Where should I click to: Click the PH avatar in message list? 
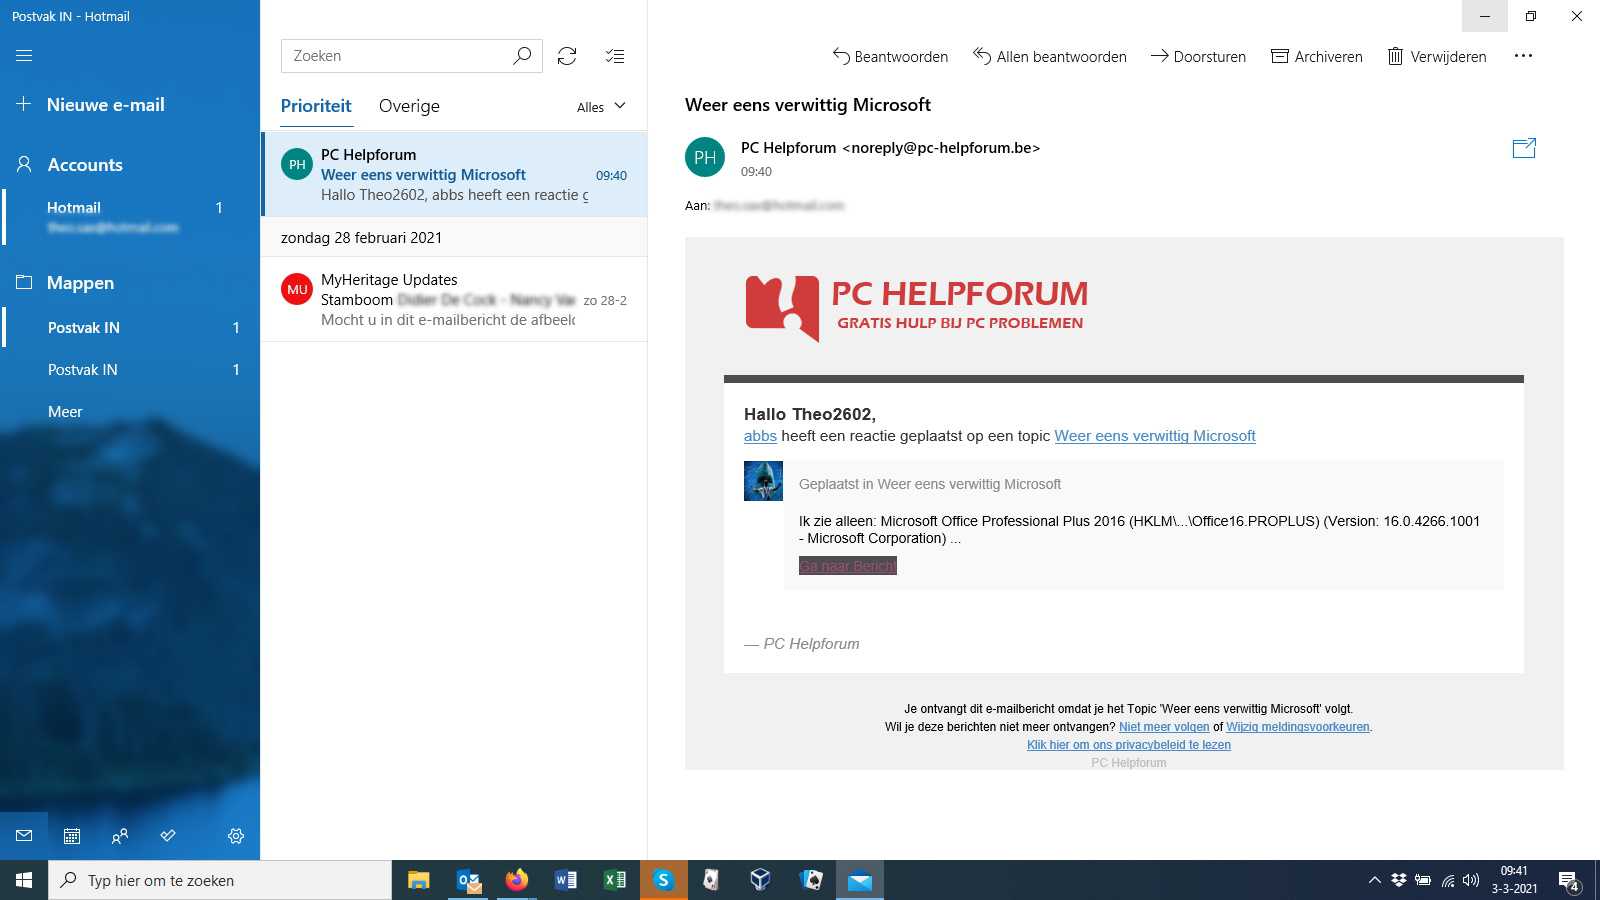click(297, 164)
